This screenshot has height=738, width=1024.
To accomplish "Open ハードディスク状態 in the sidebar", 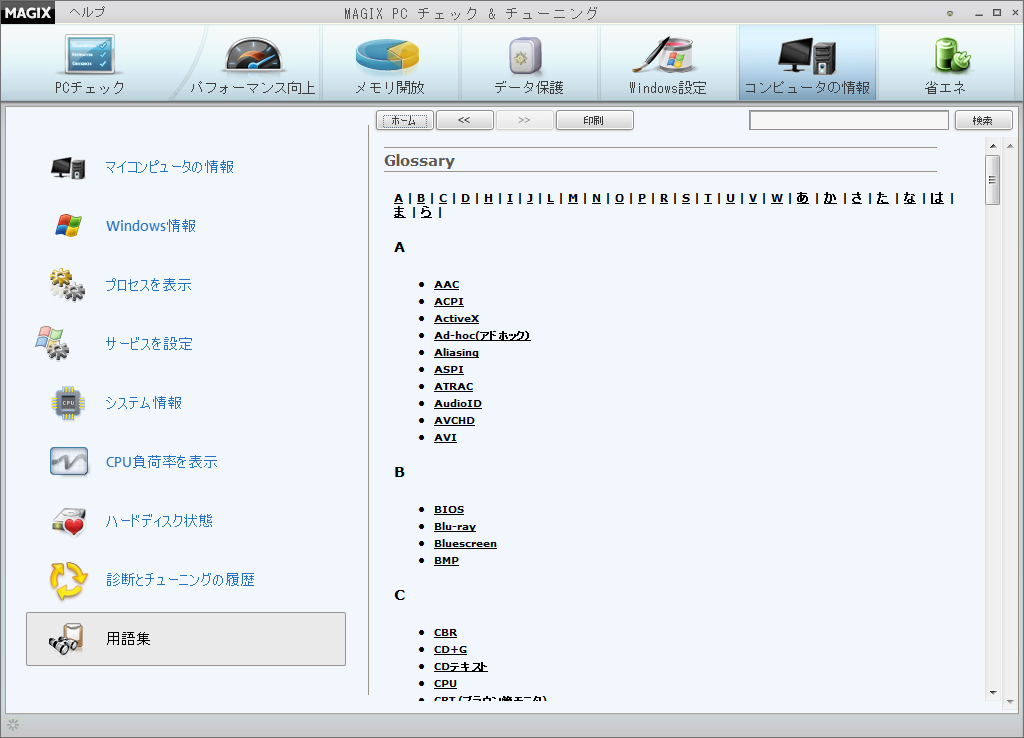I will [159, 521].
